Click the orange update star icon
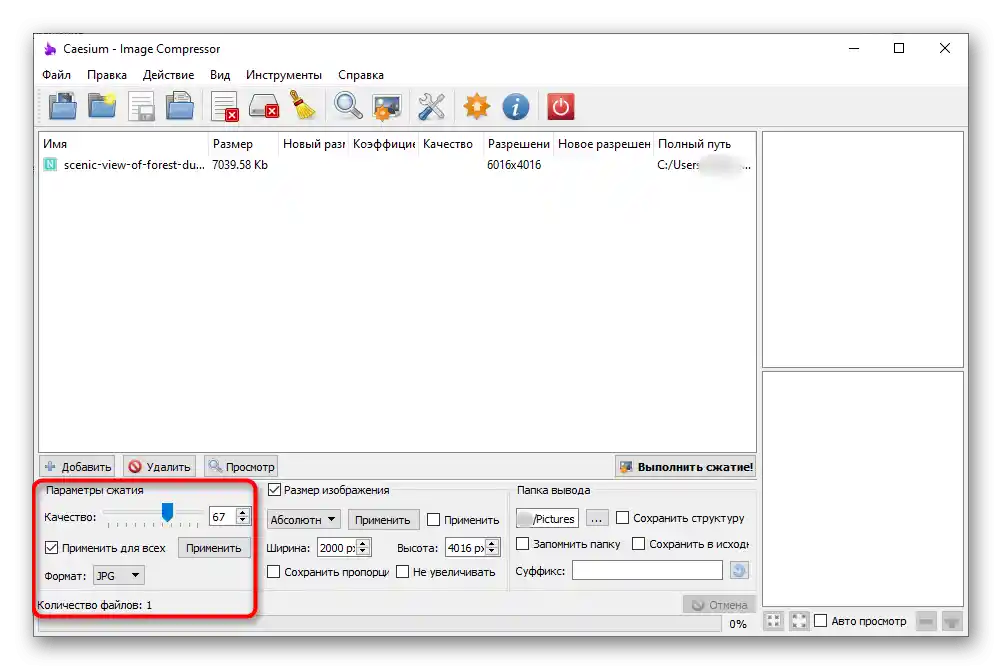This screenshot has height=670, width=1002. coord(477,106)
